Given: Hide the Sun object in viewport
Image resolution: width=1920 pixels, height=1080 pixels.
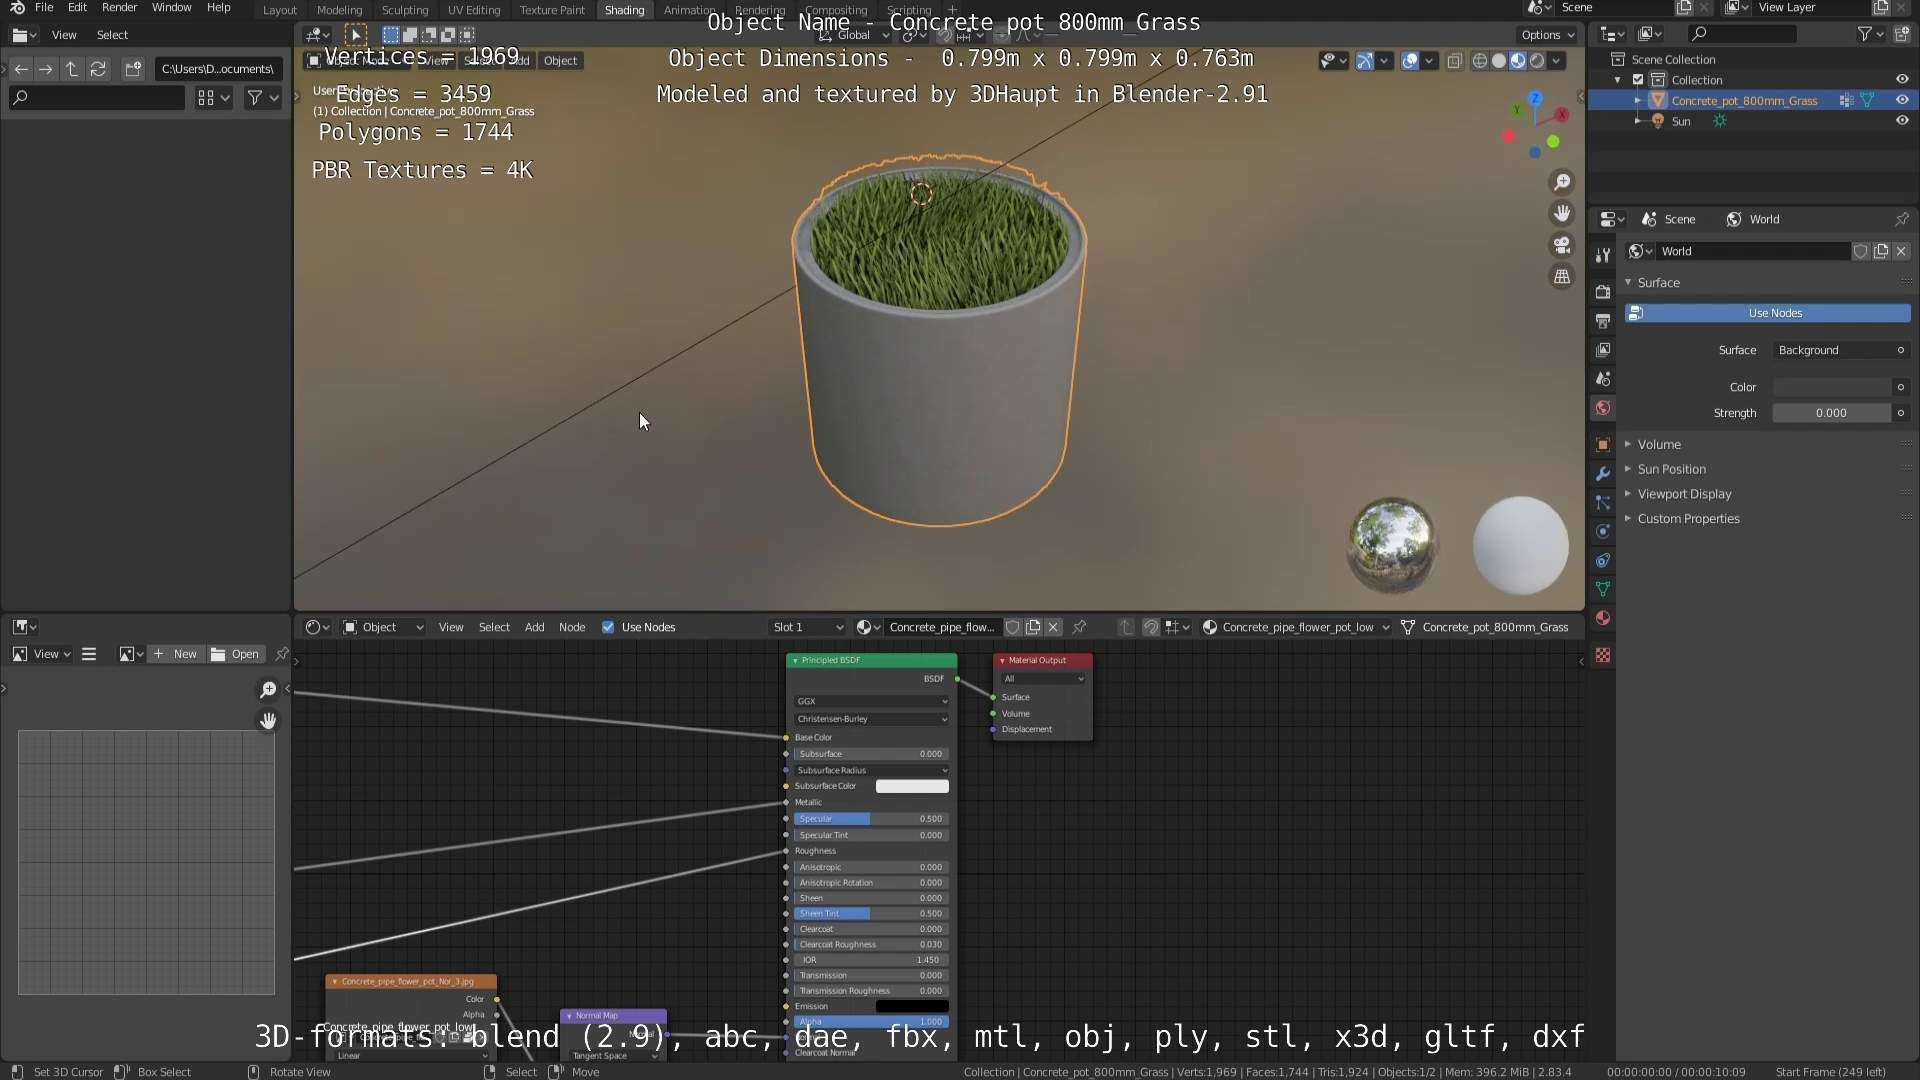Looking at the screenshot, I should (1902, 121).
